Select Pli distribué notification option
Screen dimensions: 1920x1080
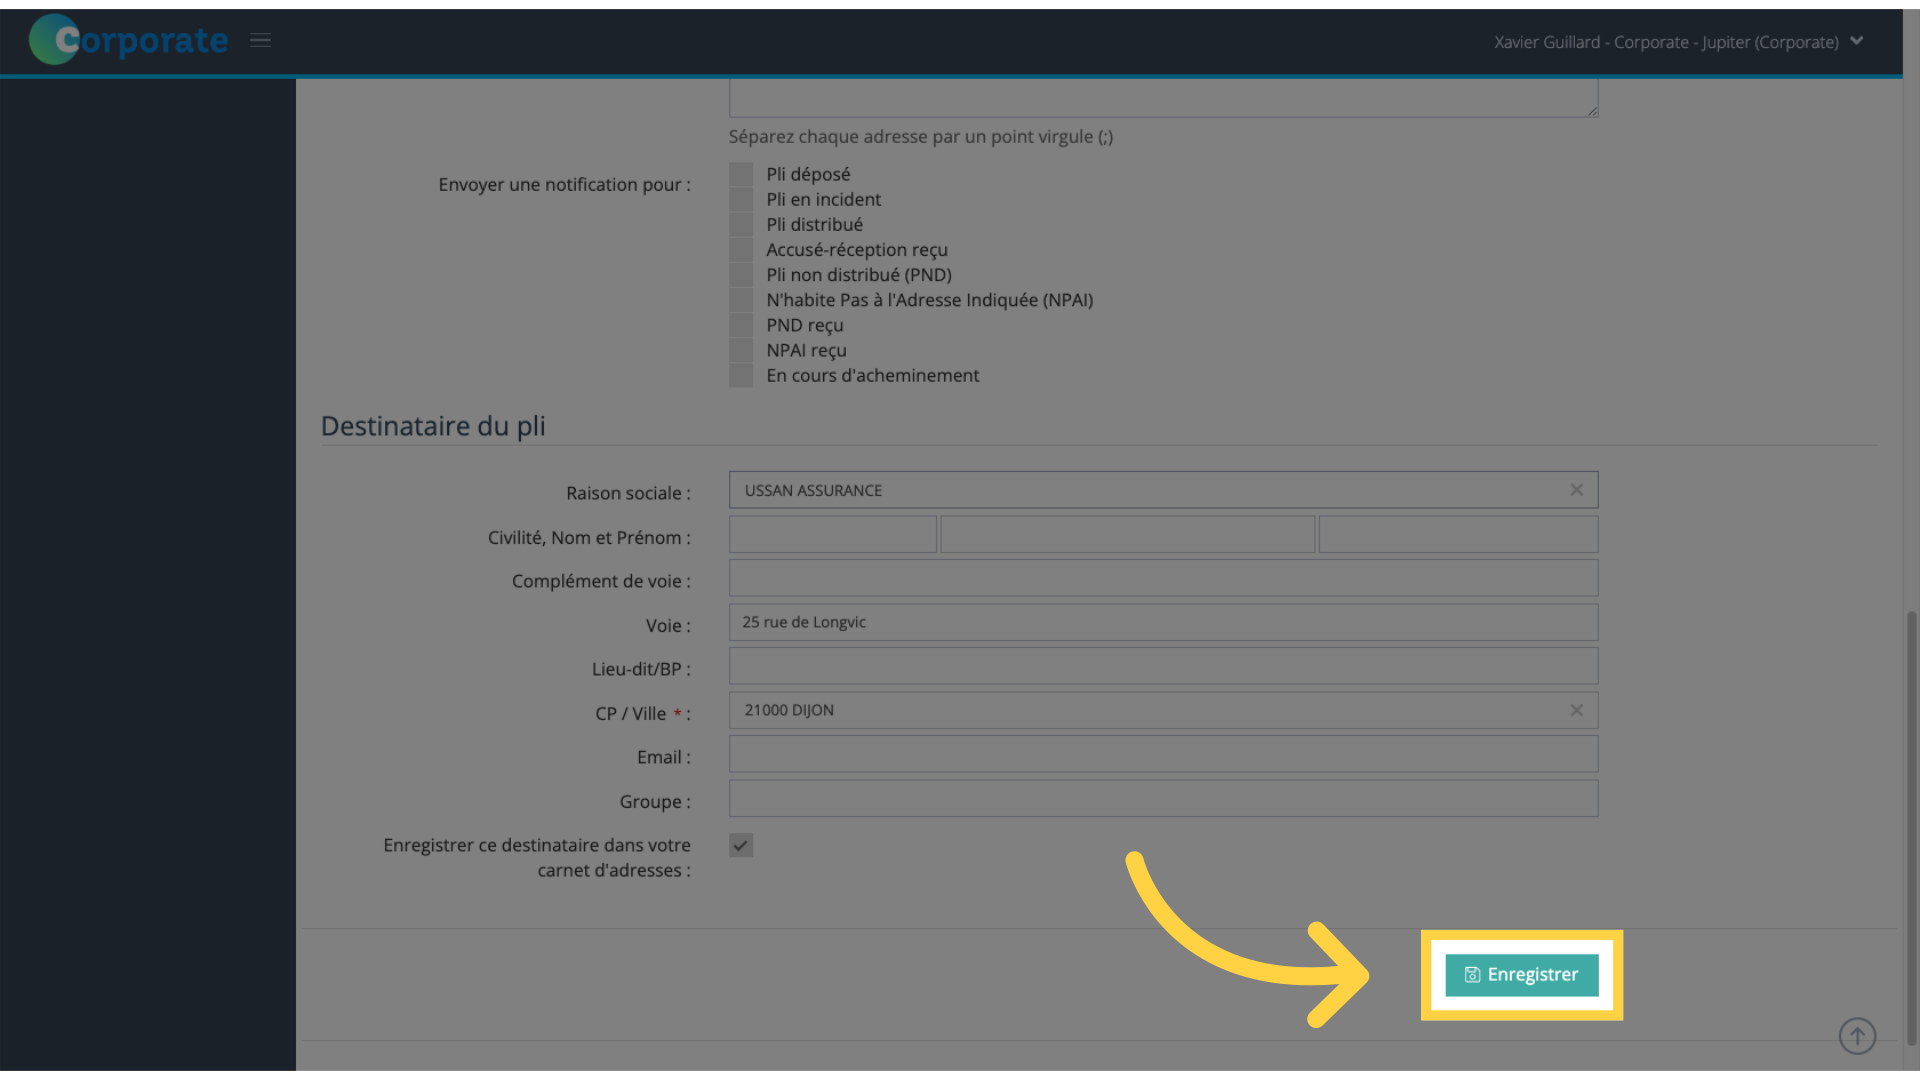(741, 224)
